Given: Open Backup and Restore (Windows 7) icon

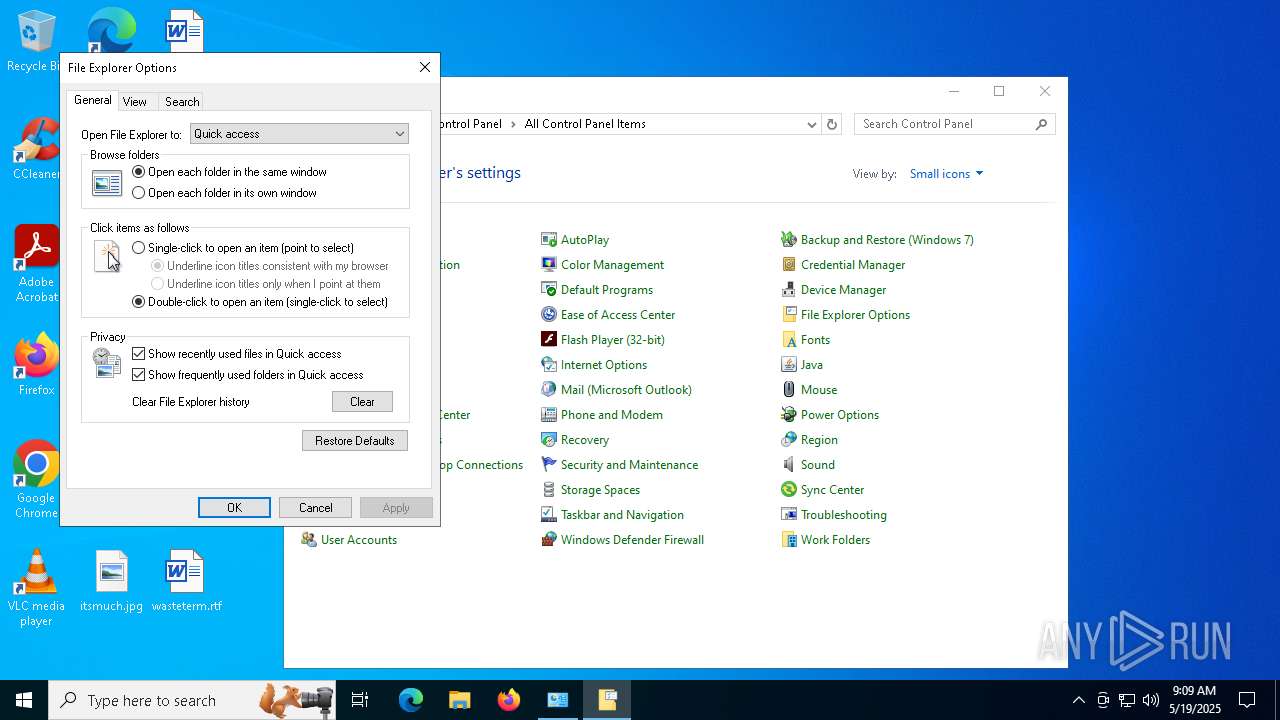Looking at the screenshot, I should tap(789, 240).
